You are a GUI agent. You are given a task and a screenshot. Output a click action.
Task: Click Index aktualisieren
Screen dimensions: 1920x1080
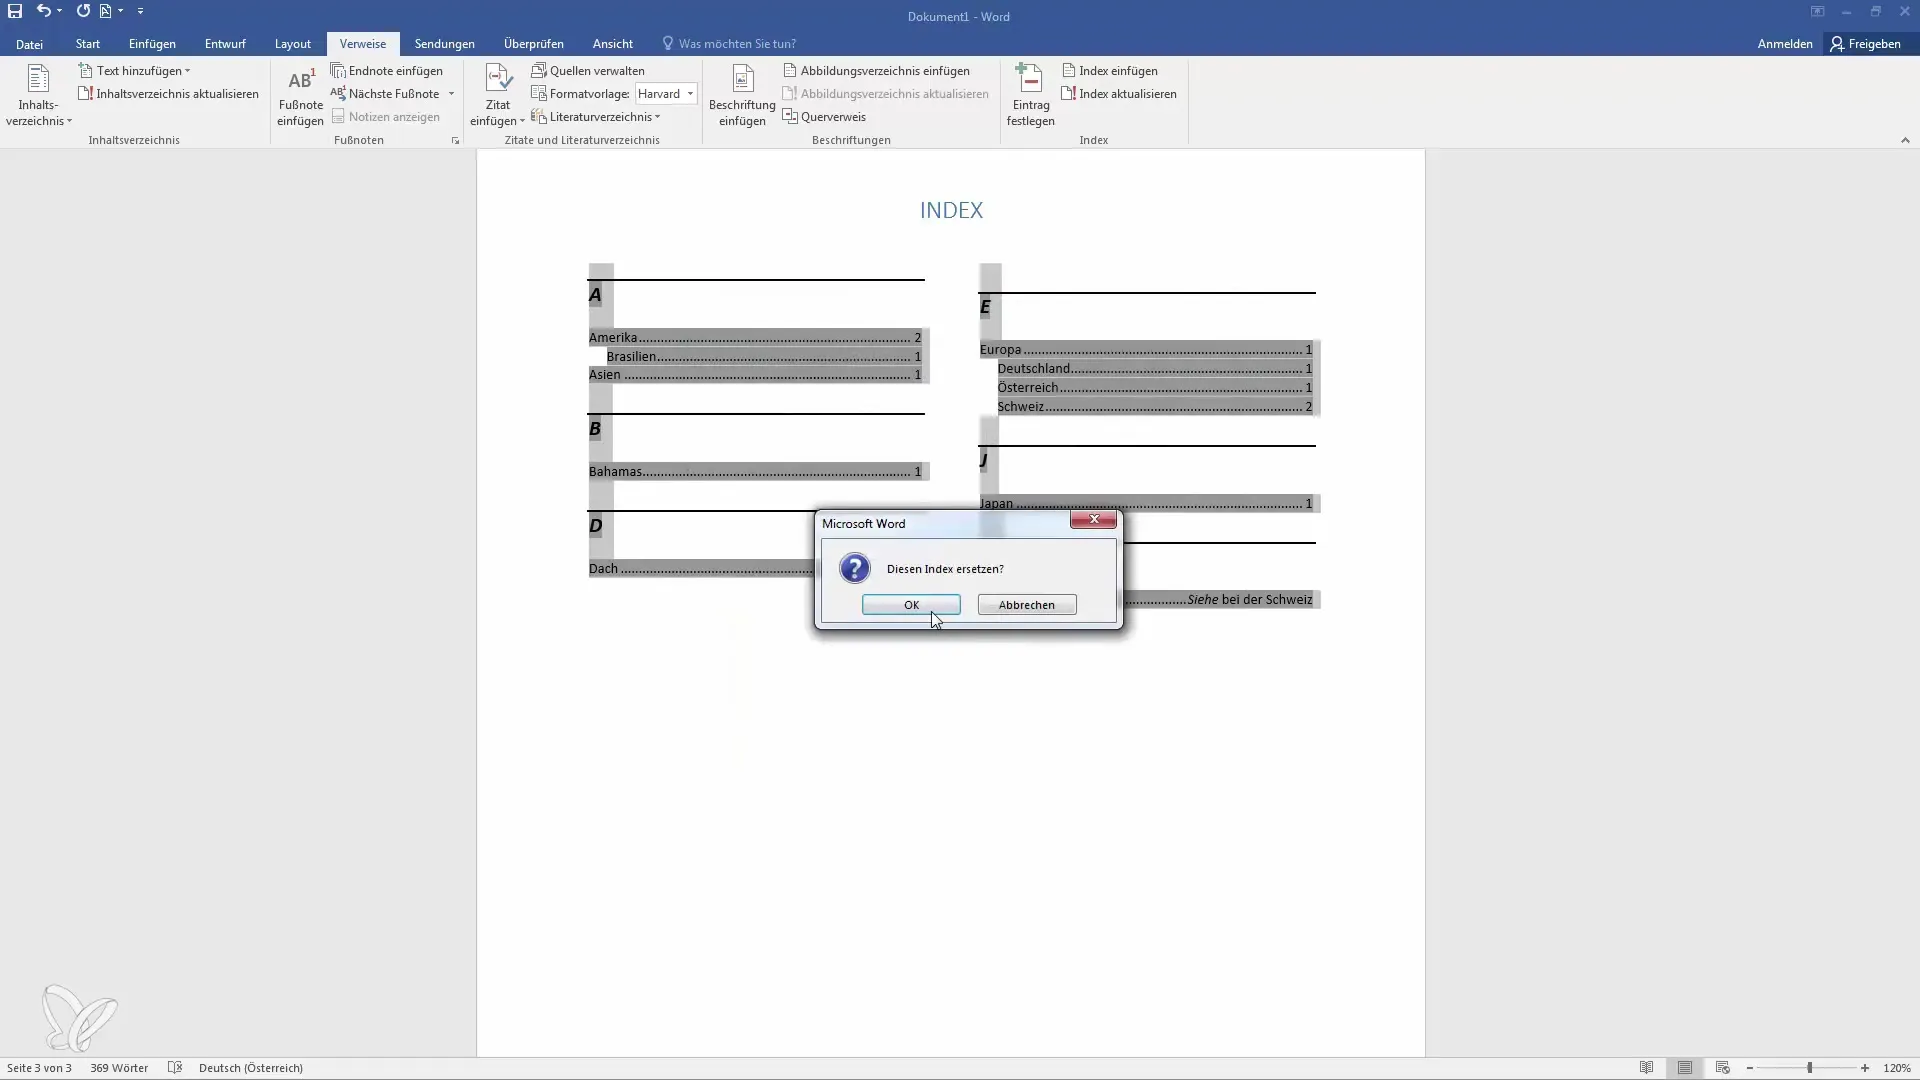[x=1119, y=94]
